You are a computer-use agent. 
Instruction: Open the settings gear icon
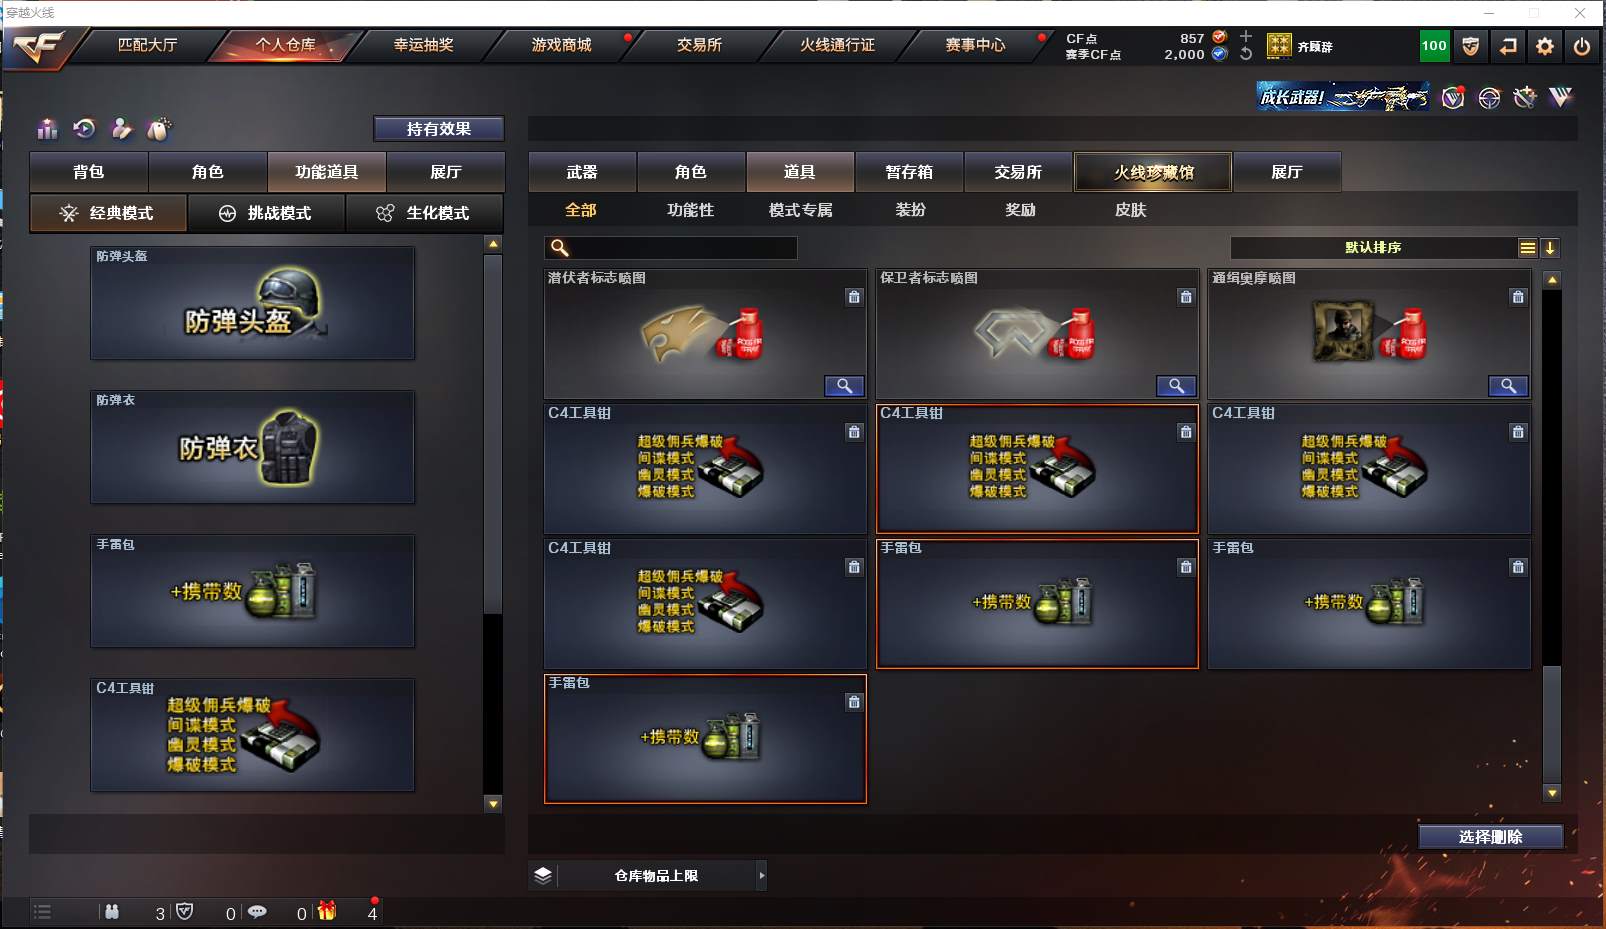coord(1545,46)
